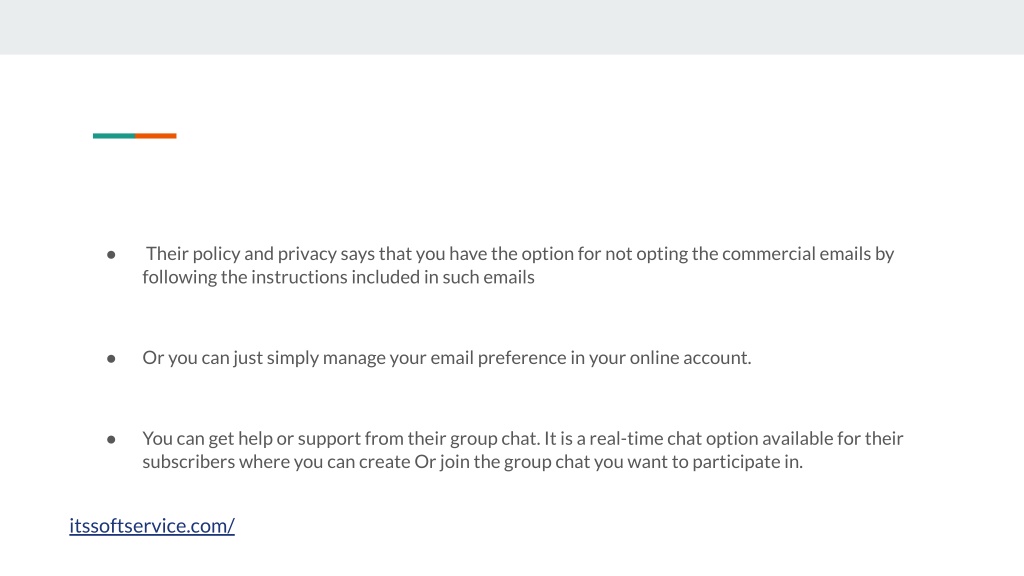Click the words "participate in" at paragraph end

[747, 462]
